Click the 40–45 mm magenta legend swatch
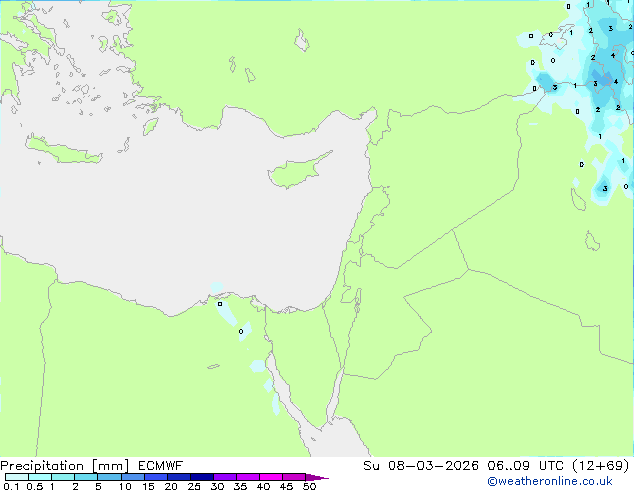 271,477
